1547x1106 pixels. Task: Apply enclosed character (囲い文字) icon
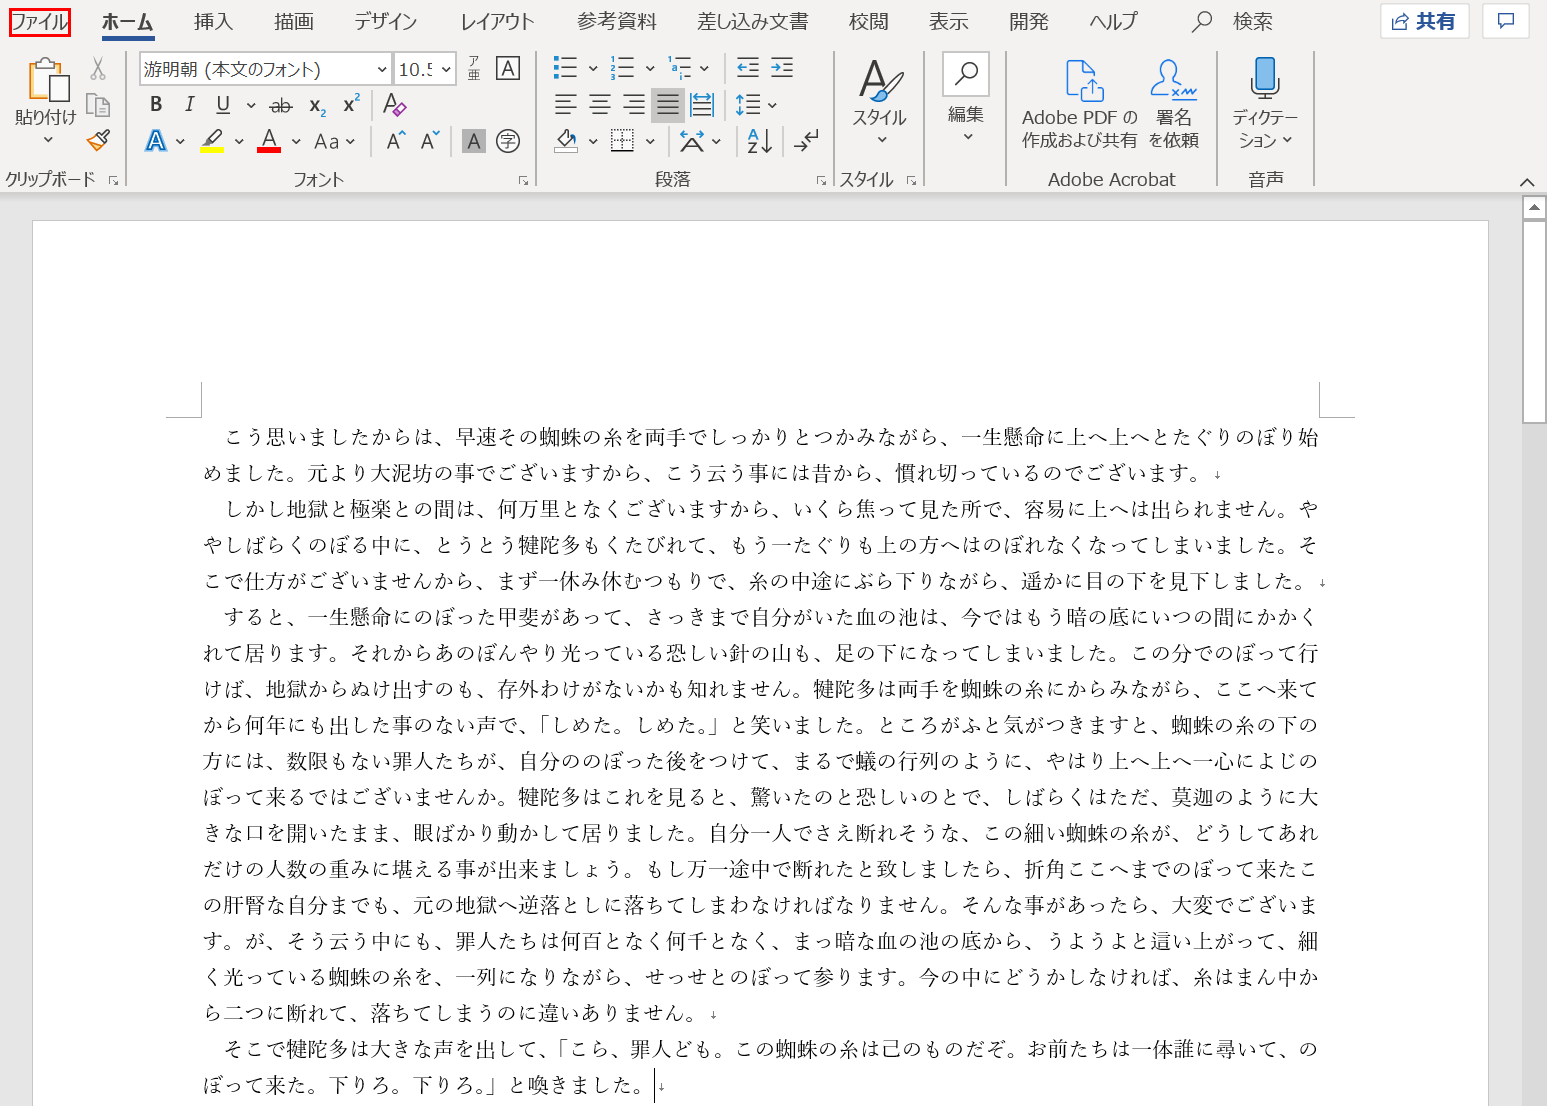coord(508,141)
